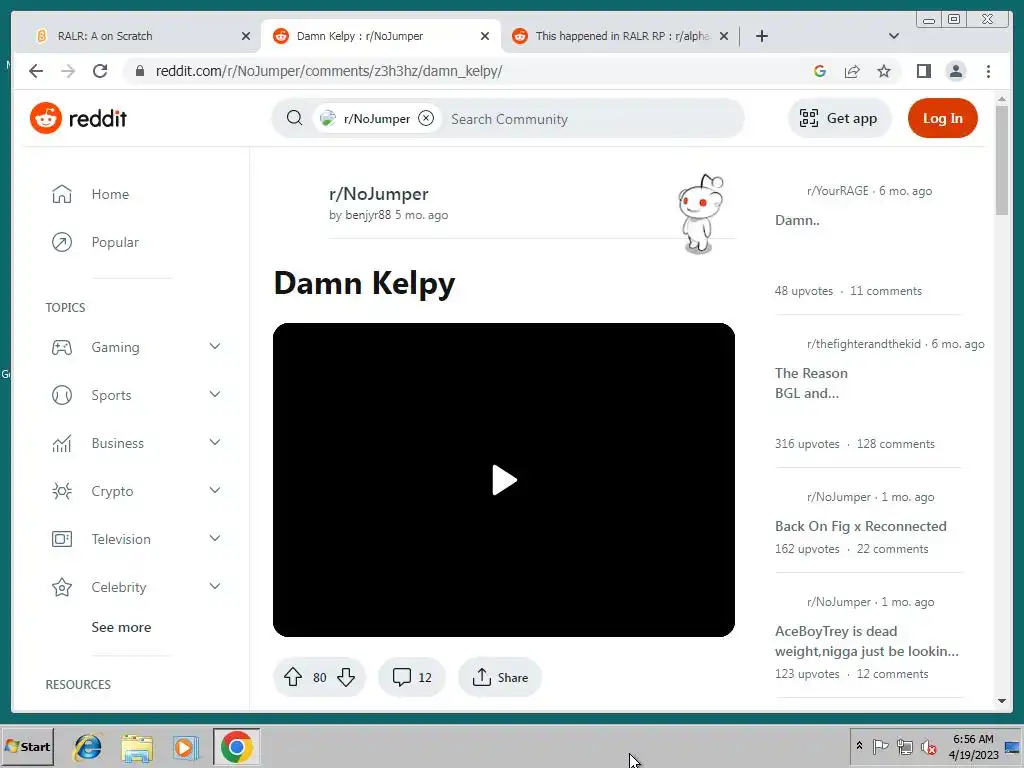Downvote the Damn Kelpy post
This screenshot has height=768, width=1024.
tap(346, 677)
